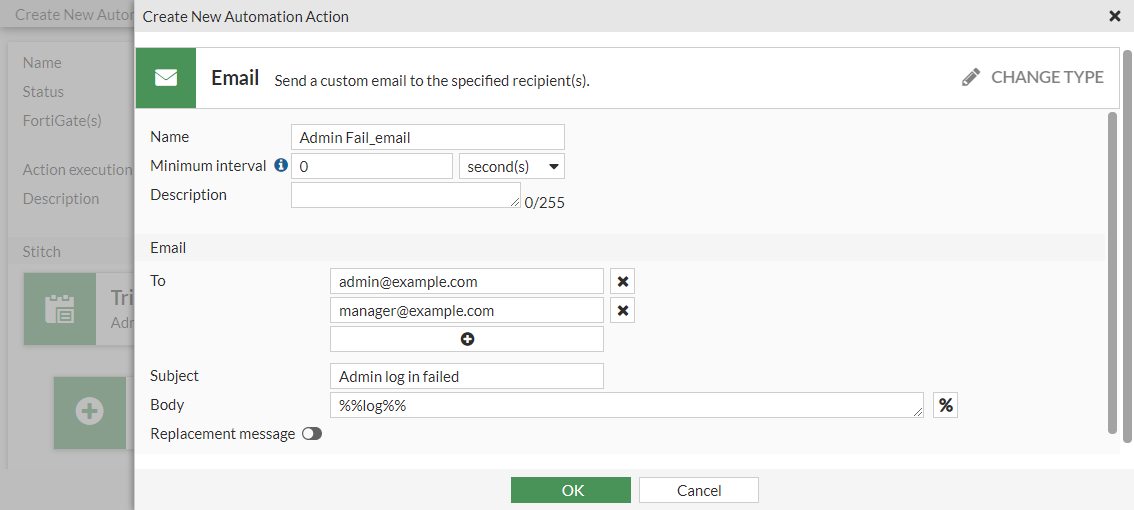Remove manager@example.com recipient with X icon
1134x510 pixels.
coord(622,311)
